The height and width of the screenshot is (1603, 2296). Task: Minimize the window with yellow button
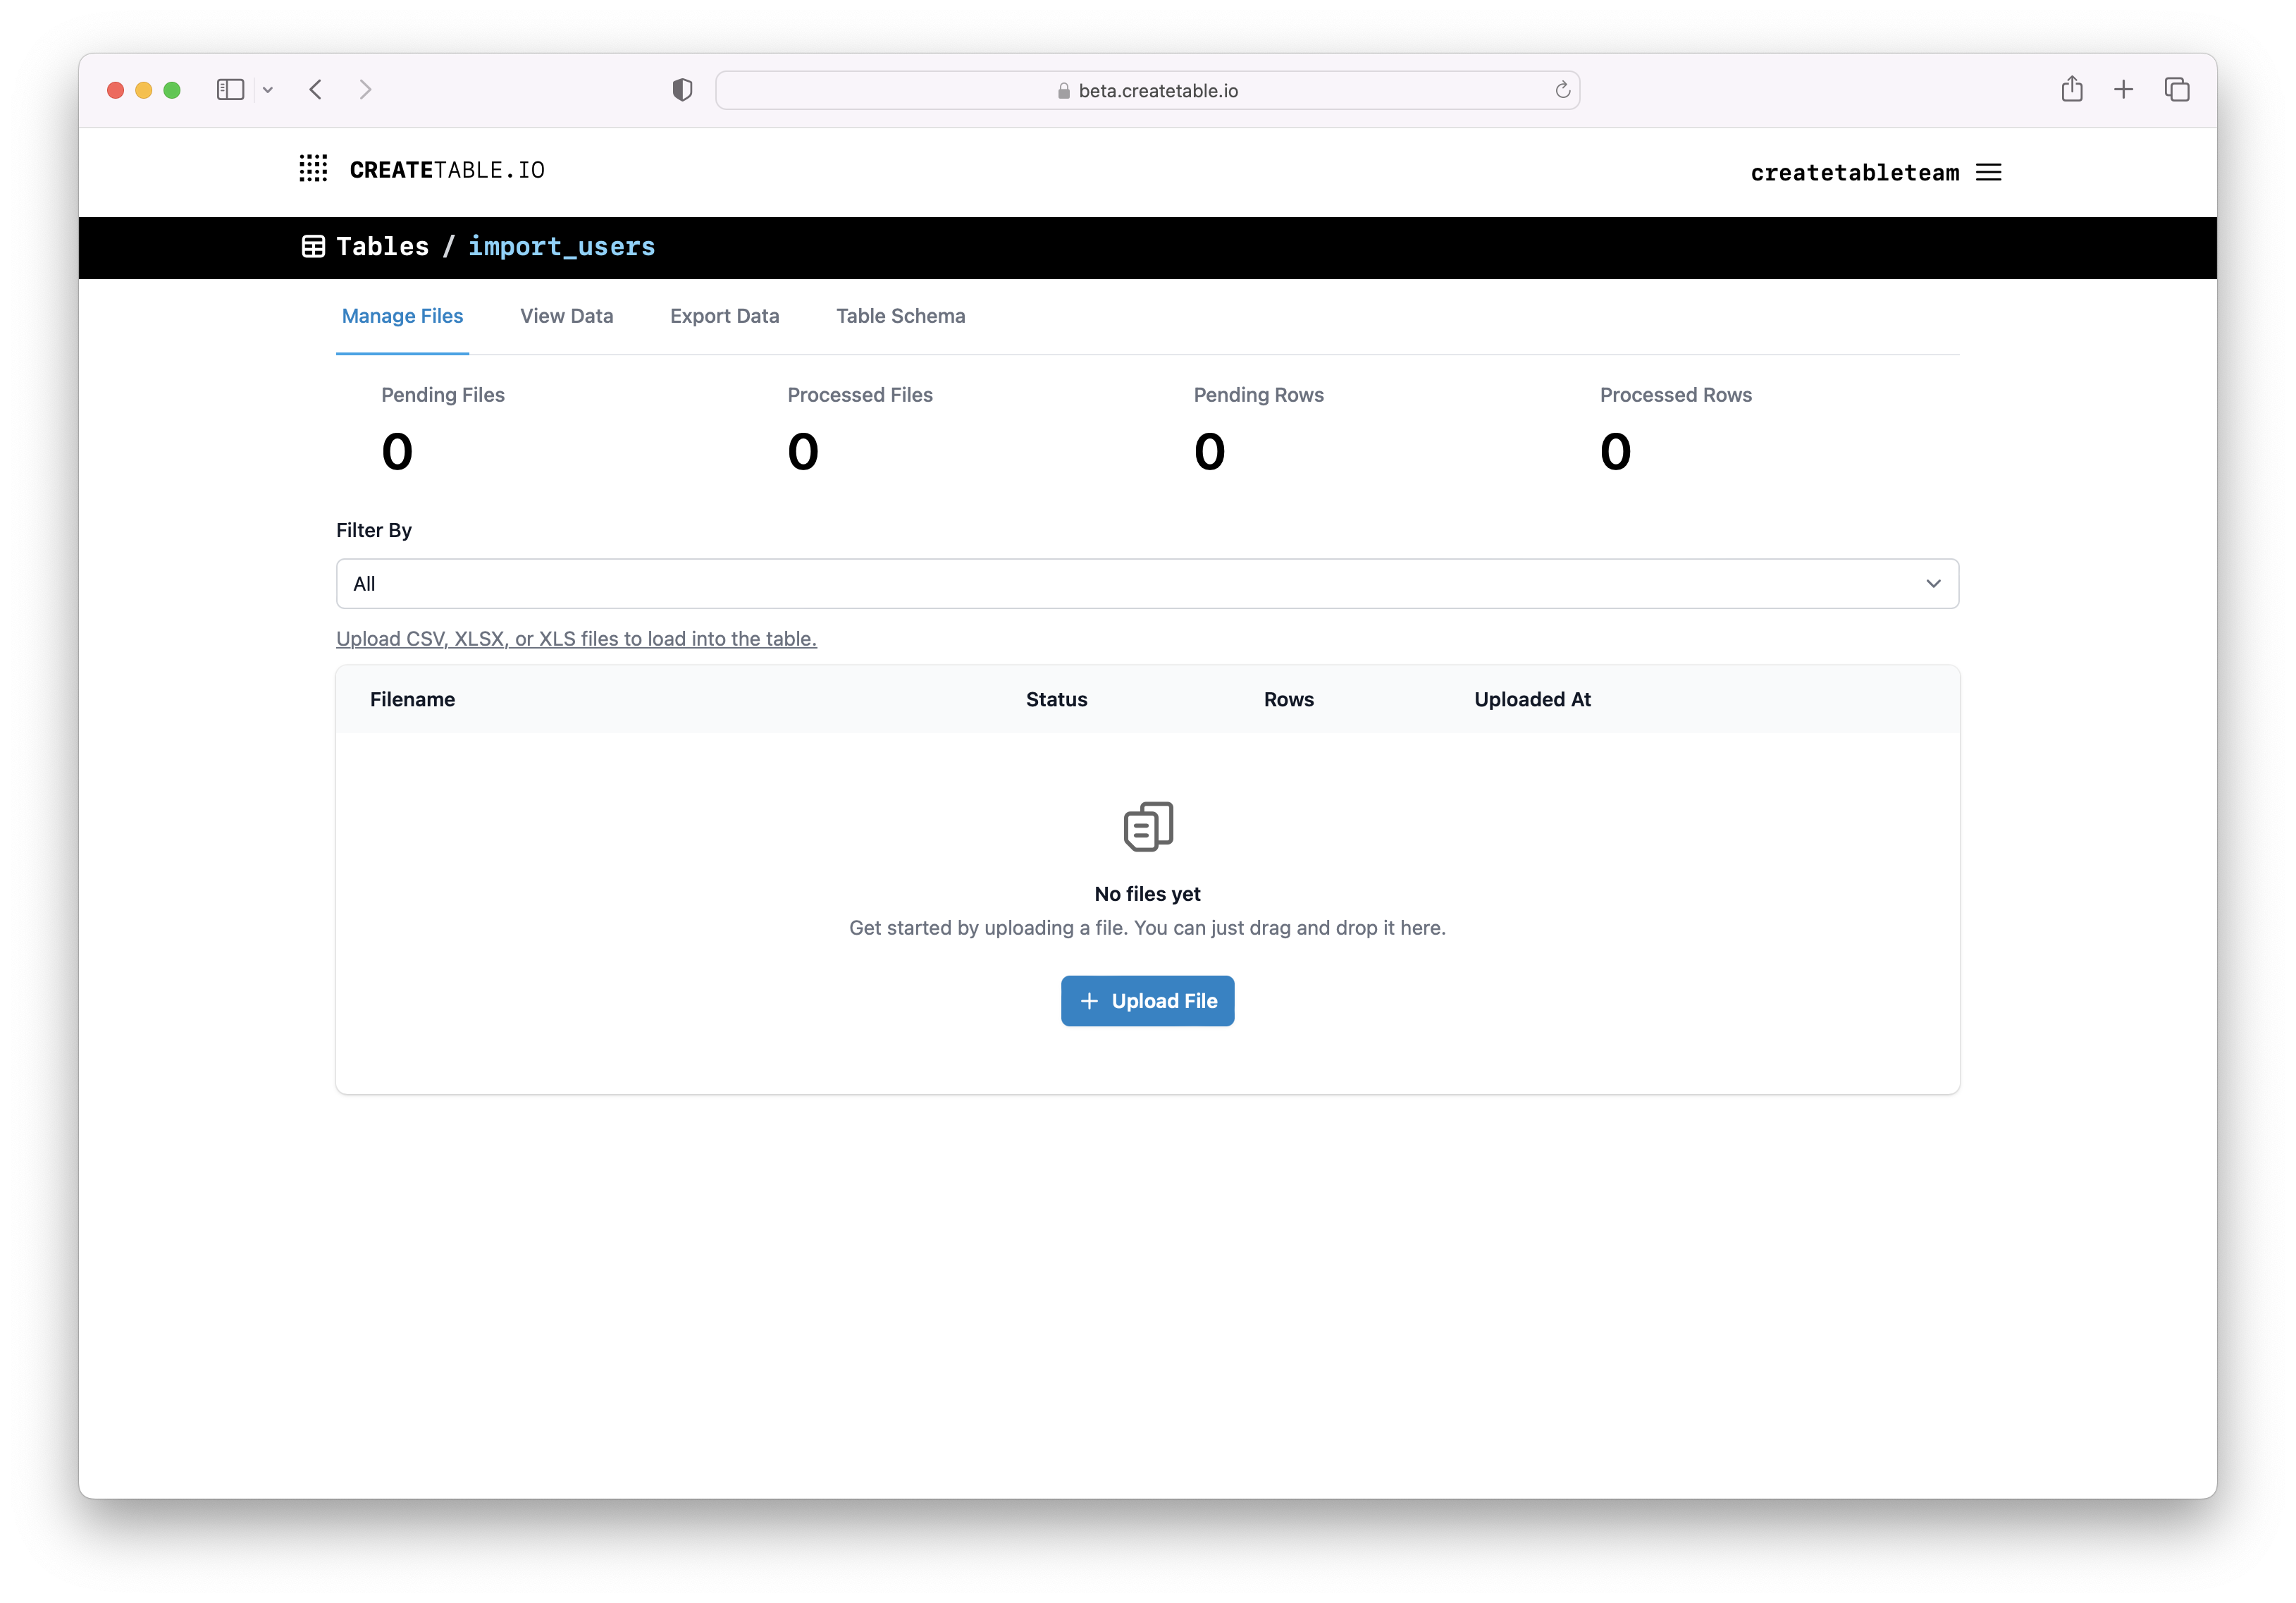(144, 90)
